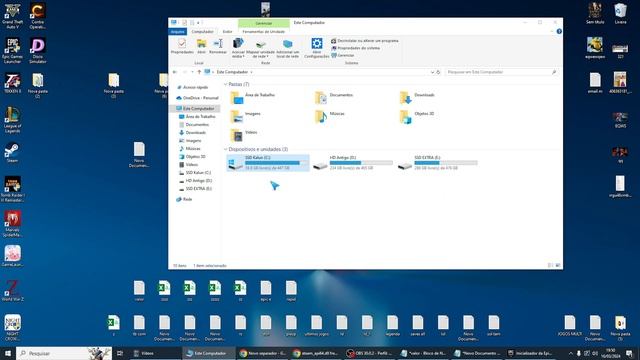
Task: Switch to the OBS taskbar button
Action: coord(370,353)
